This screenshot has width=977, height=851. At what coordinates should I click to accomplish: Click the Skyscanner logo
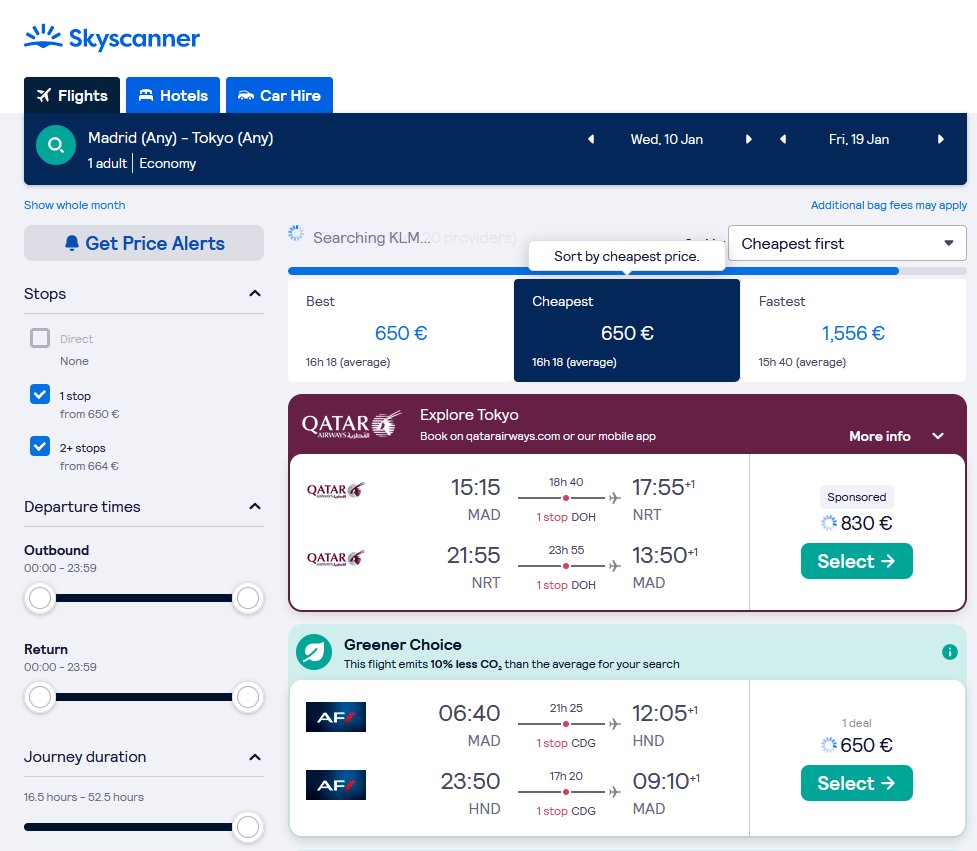112,39
